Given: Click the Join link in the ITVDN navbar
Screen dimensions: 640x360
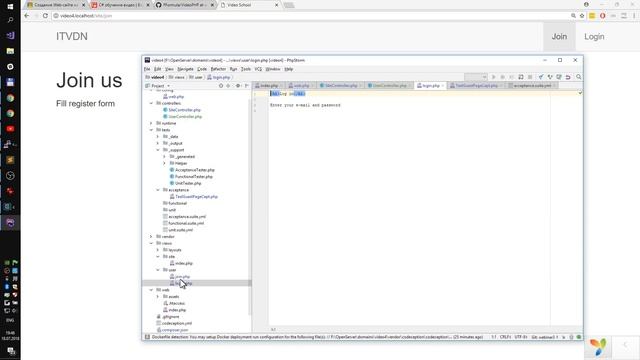Looking at the screenshot, I should [x=559, y=36].
